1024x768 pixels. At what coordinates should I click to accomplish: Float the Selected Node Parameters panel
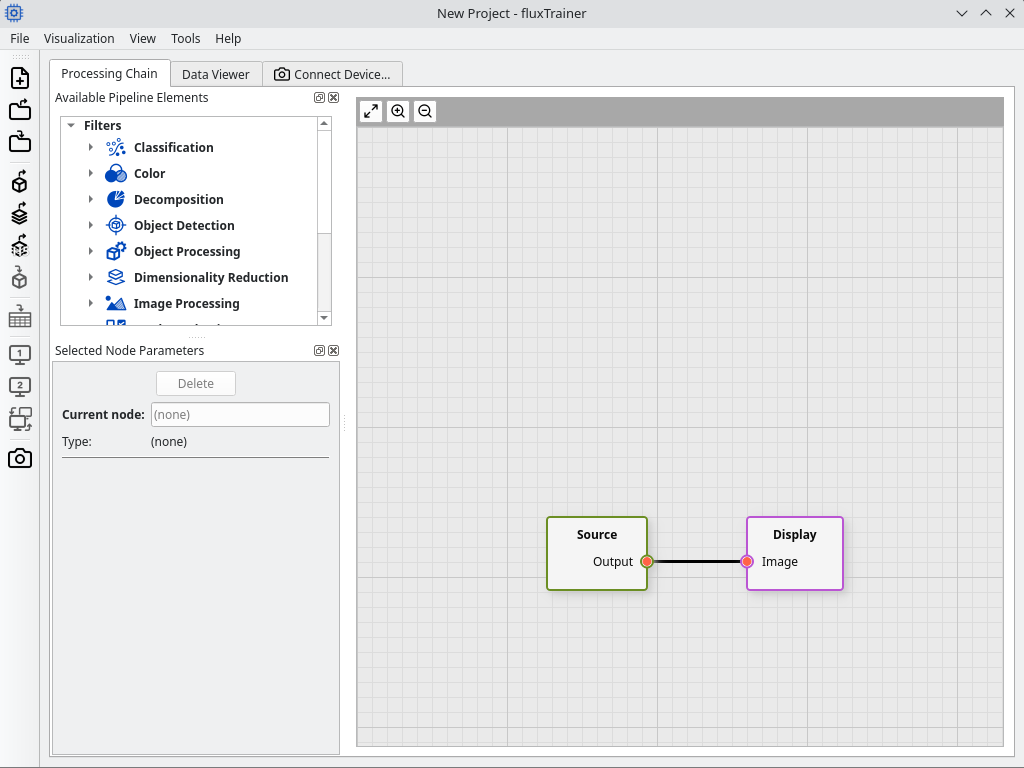pyautogui.click(x=319, y=351)
